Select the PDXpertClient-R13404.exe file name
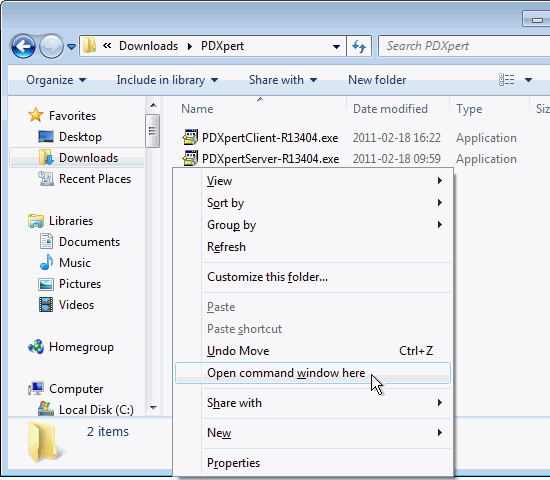Screen dimensions: 550x480 coord(270,138)
